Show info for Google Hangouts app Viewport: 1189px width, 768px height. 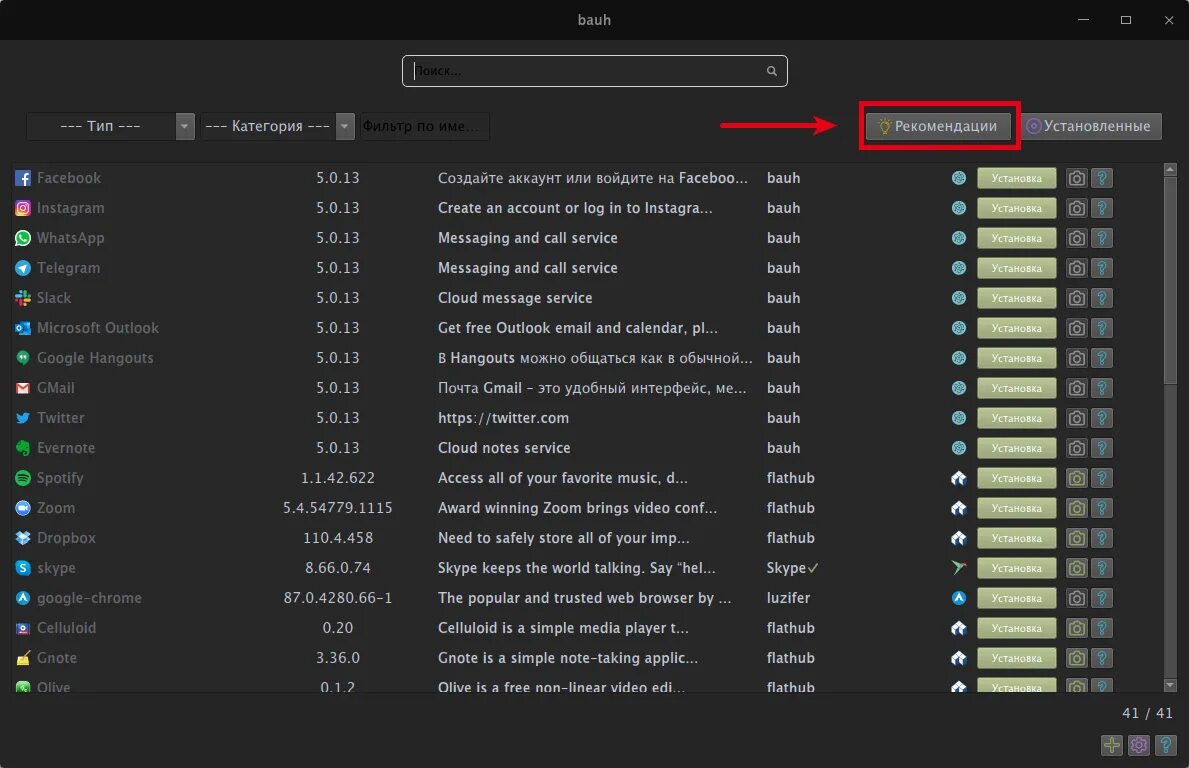(1102, 358)
